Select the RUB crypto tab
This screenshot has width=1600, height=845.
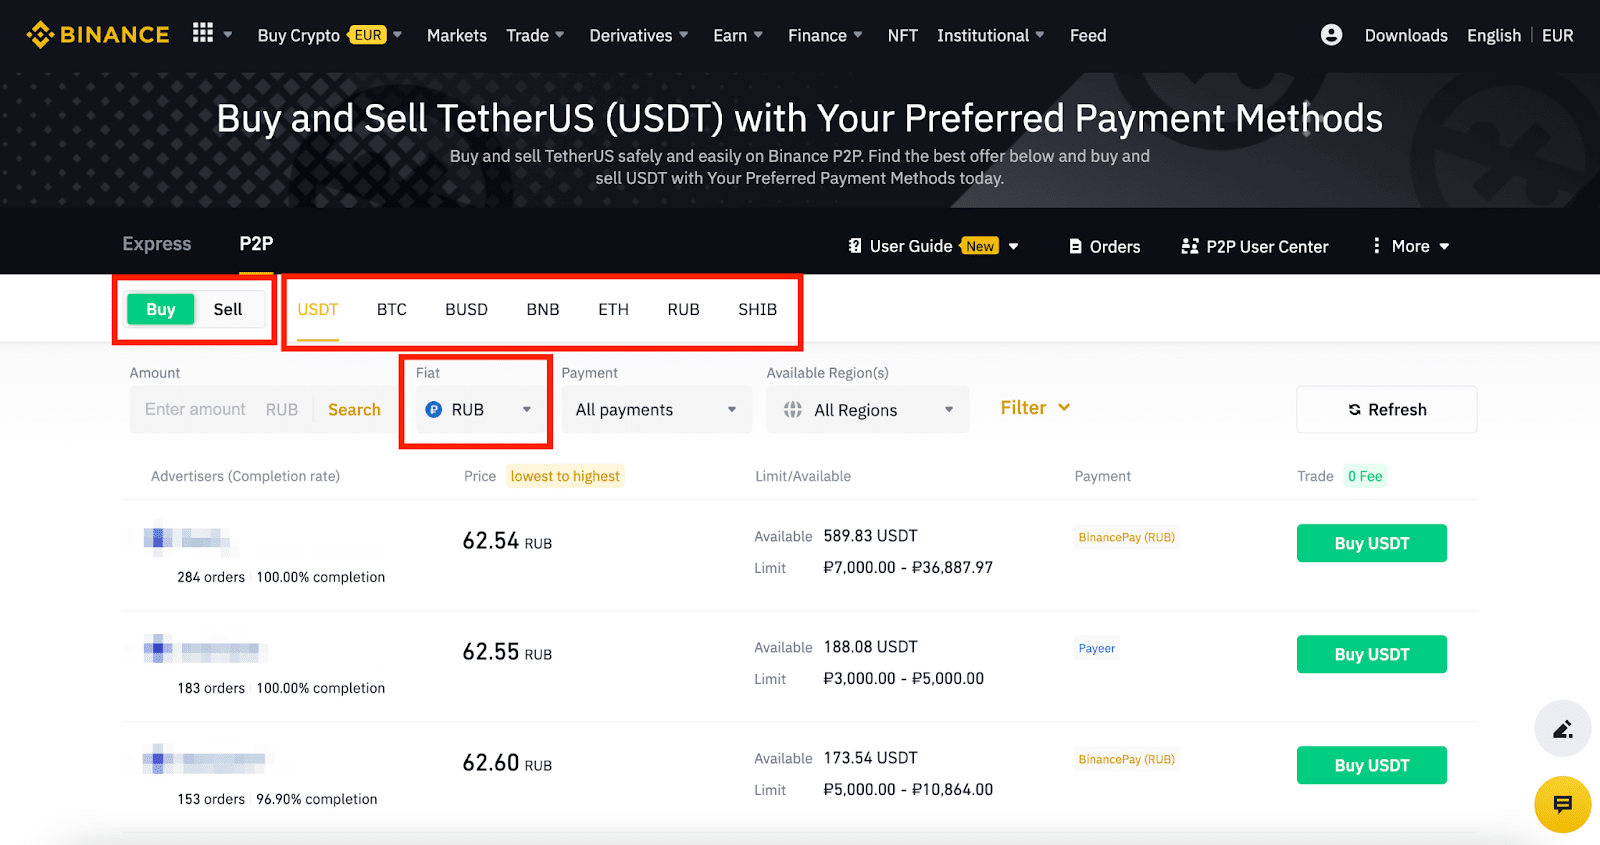[x=684, y=309]
